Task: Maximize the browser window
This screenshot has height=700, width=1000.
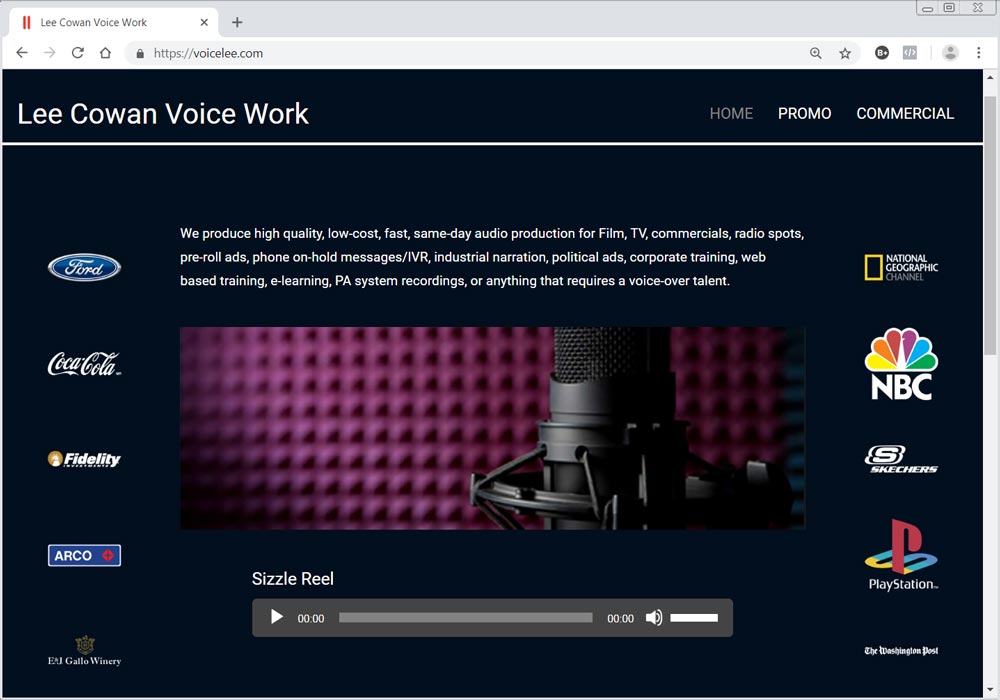Action: click(x=949, y=8)
